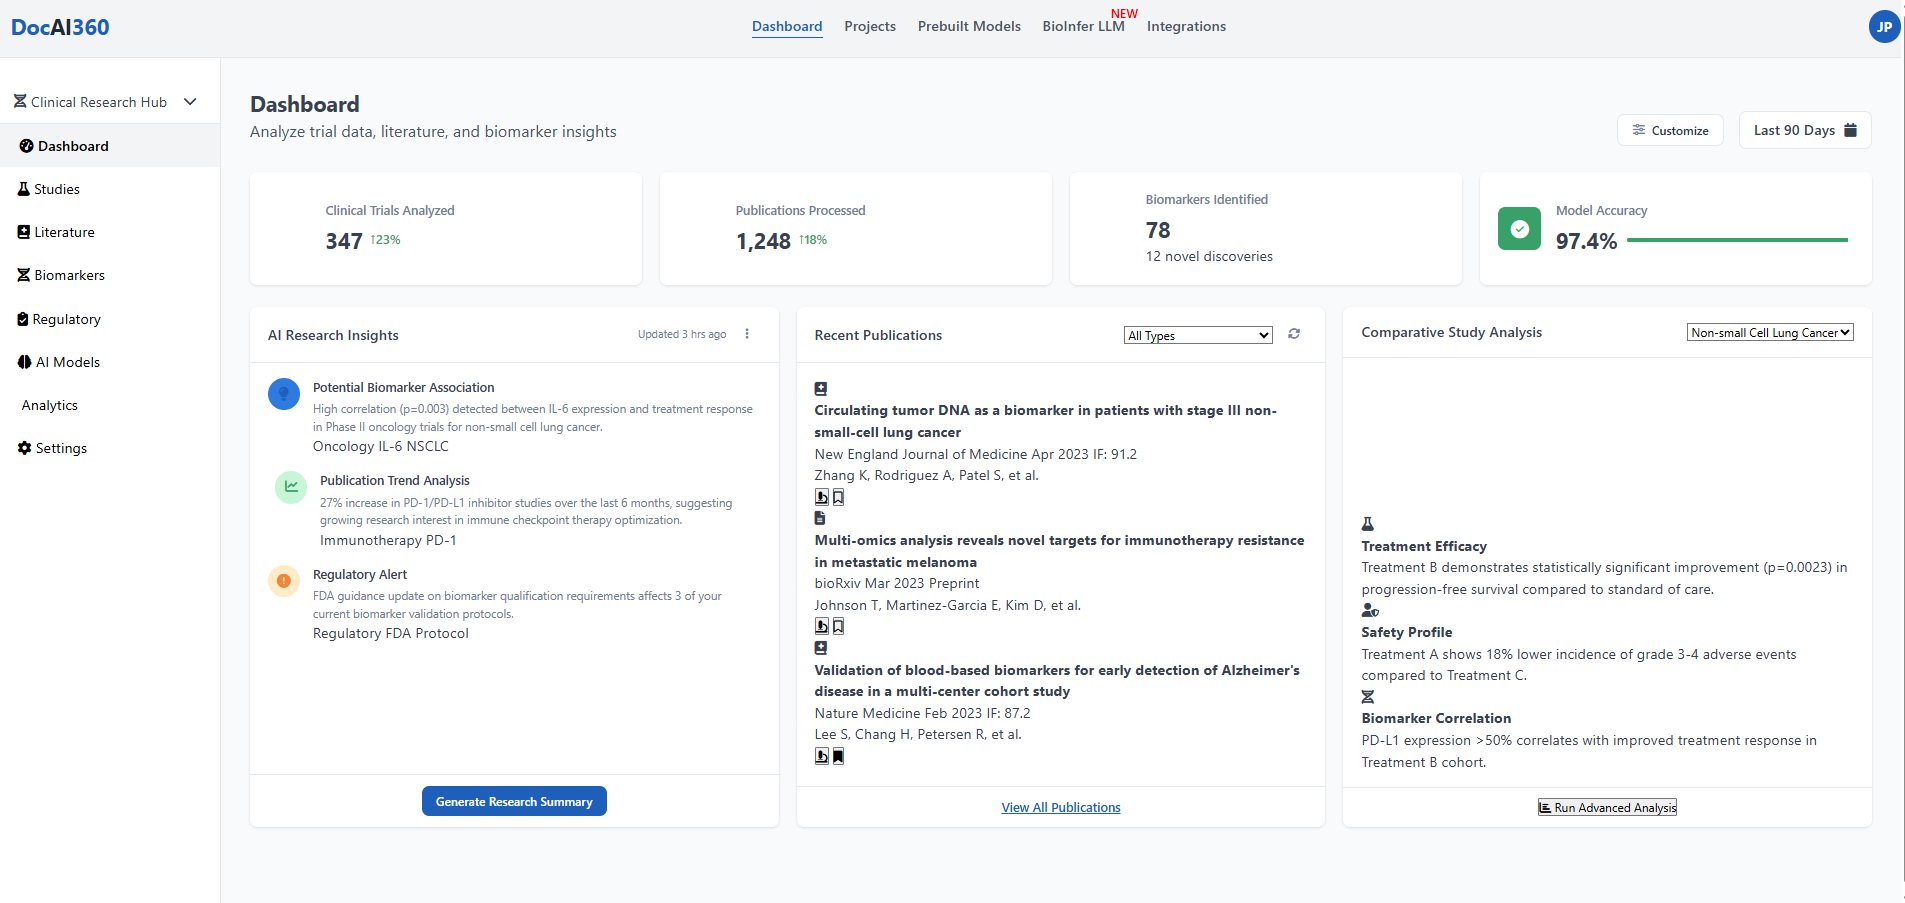View All Publications

pos(1060,807)
